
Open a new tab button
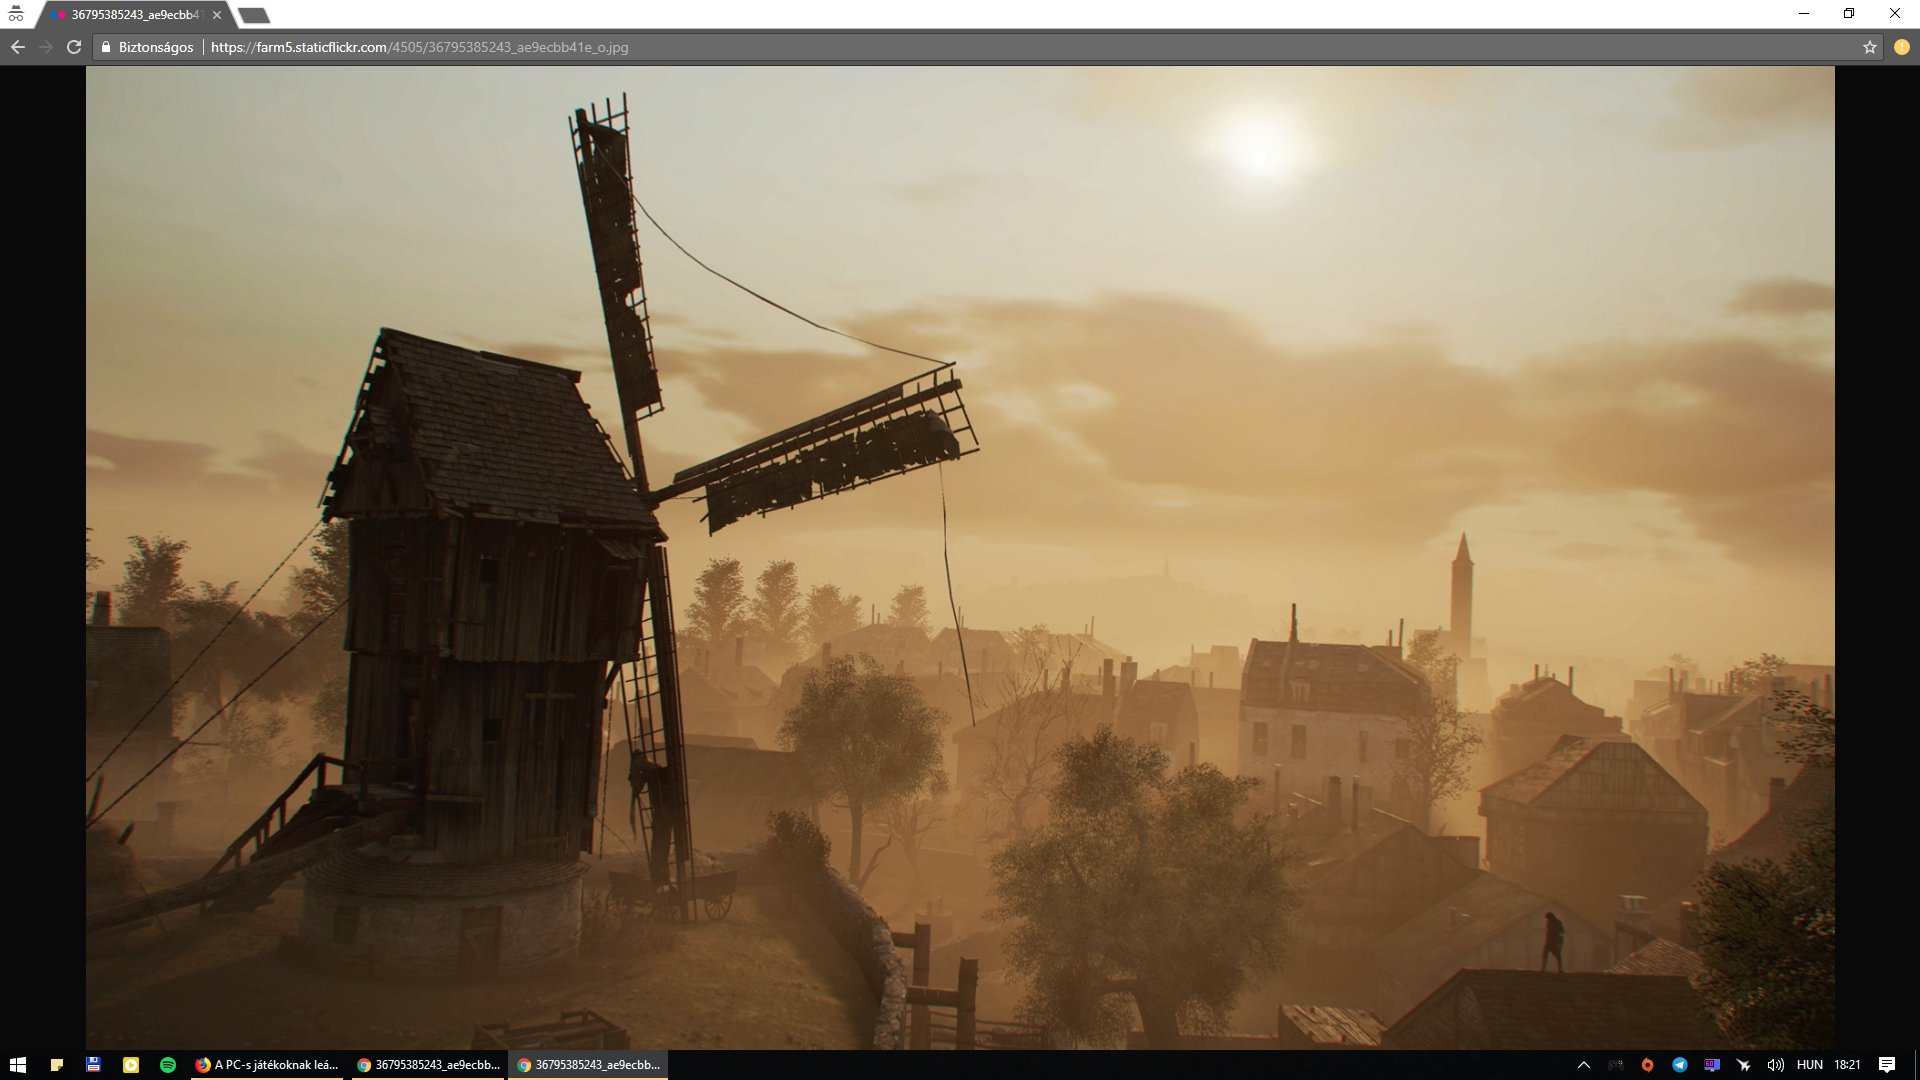254,15
